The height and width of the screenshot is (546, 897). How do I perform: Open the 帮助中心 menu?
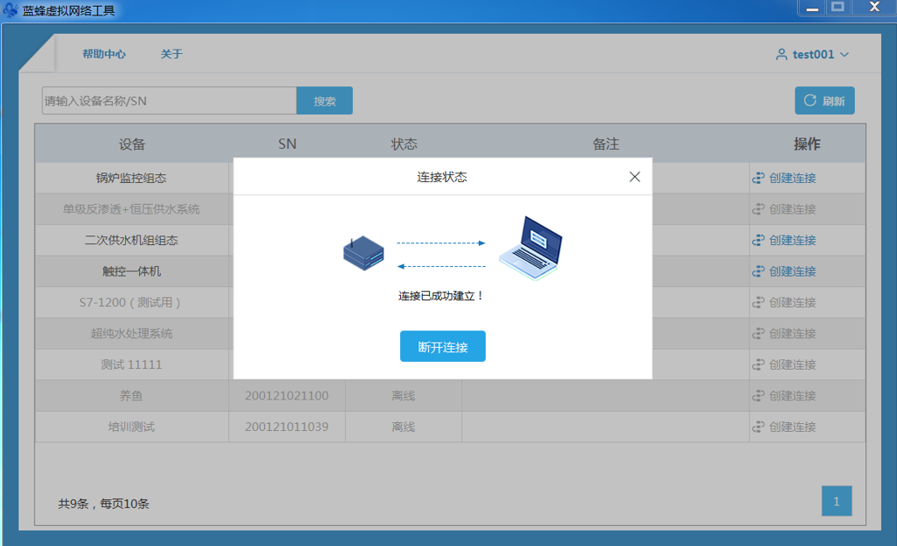(104, 54)
